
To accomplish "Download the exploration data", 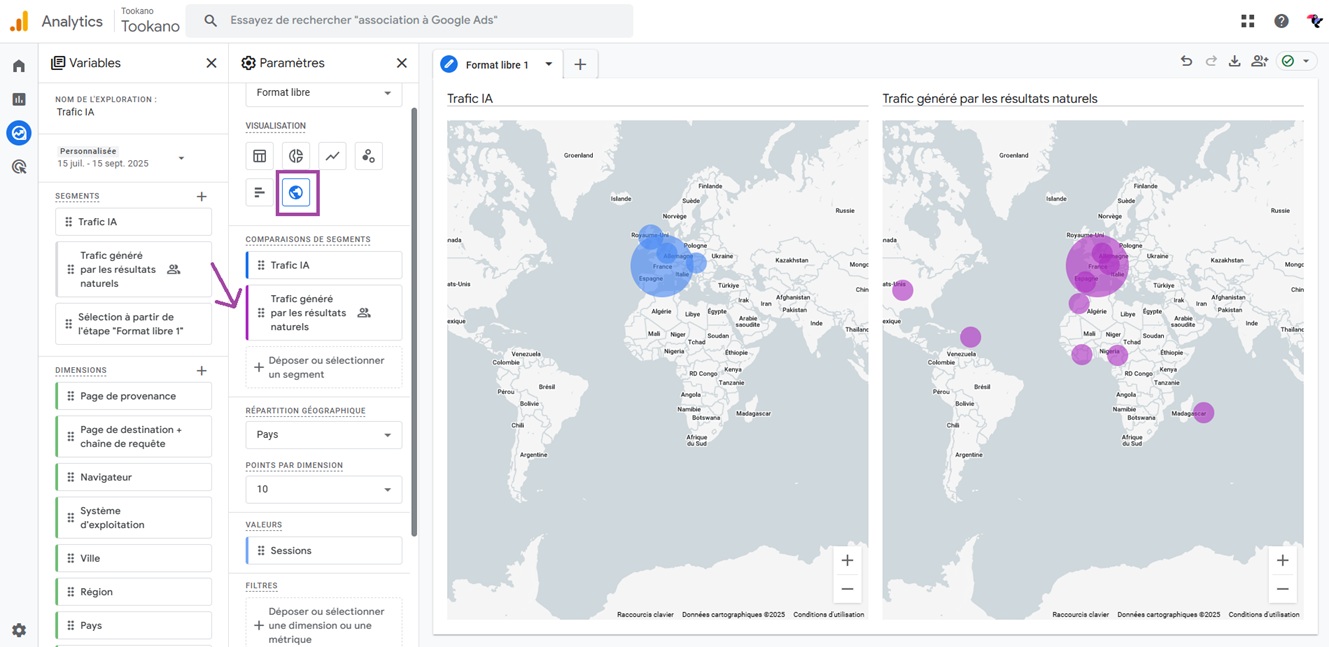I will [1234, 61].
